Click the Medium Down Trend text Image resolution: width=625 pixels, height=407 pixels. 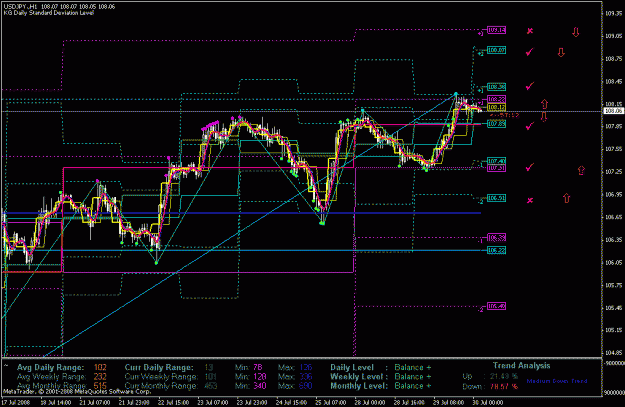pos(557,381)
